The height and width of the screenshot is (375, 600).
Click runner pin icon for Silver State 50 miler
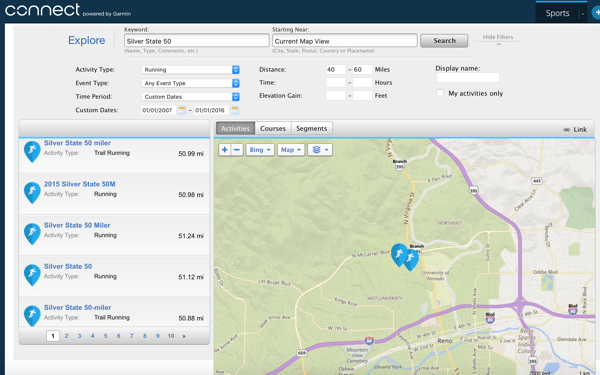[32, 152]
